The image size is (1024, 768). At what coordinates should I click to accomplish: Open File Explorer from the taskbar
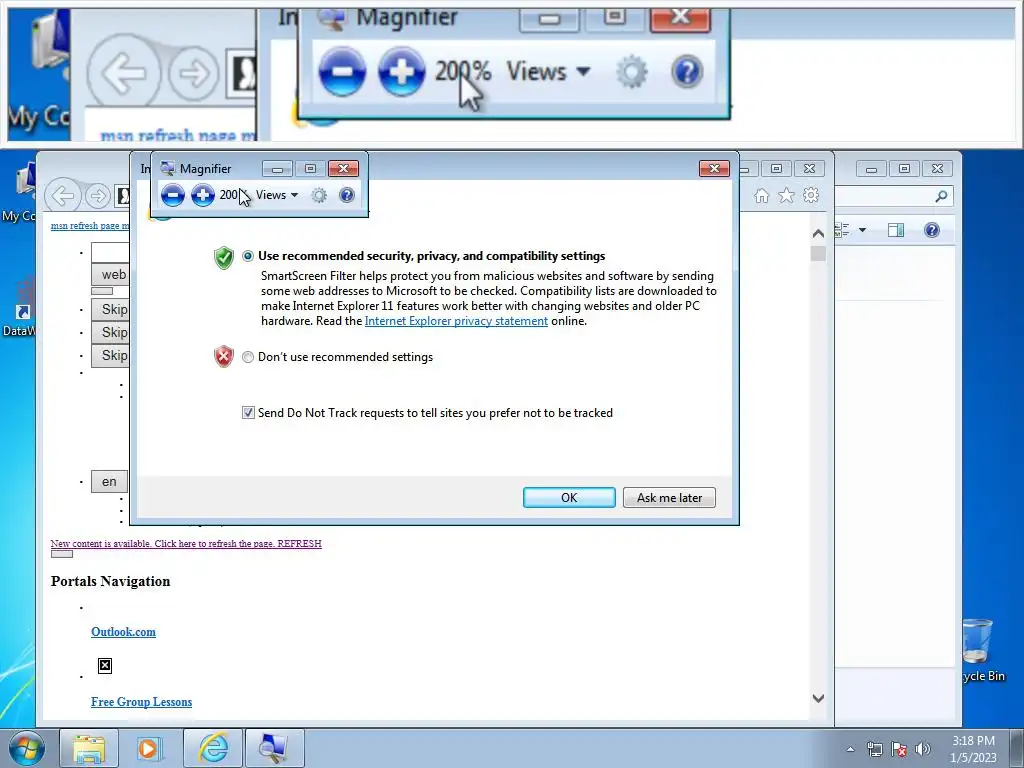(x=89, y=748)
